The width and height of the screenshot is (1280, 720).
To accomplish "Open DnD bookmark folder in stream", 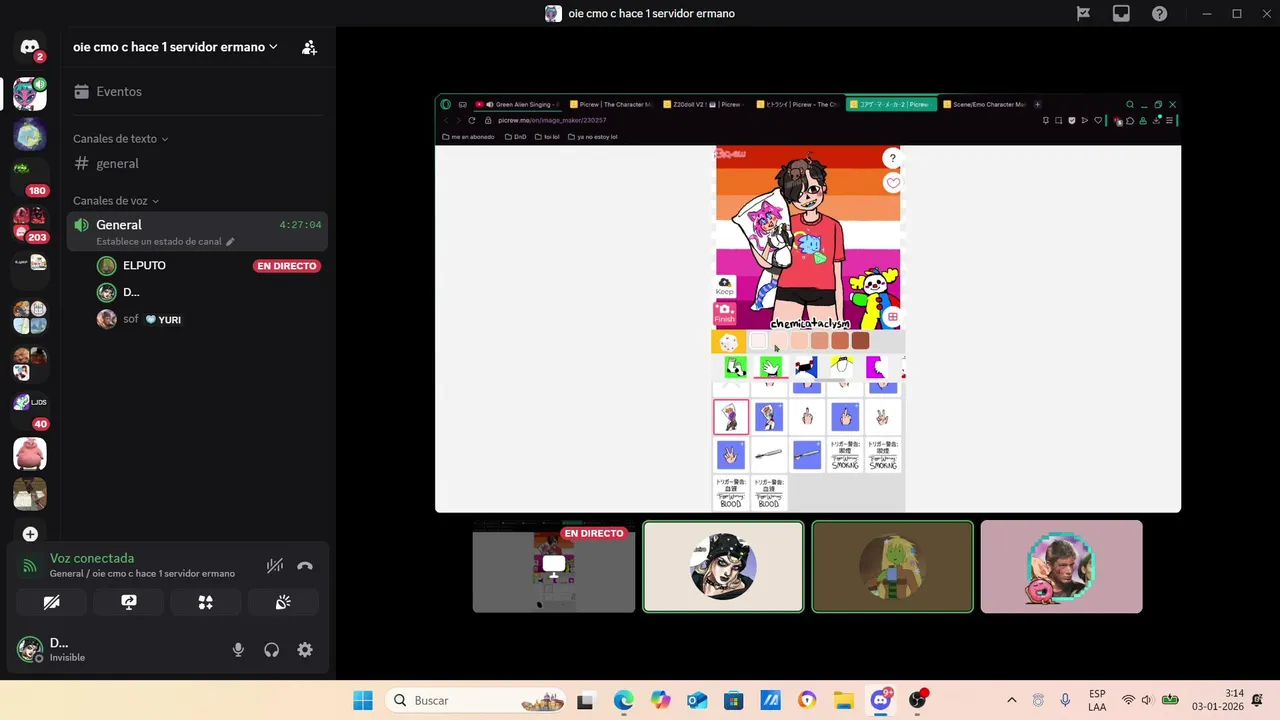I will pos(516,136).
